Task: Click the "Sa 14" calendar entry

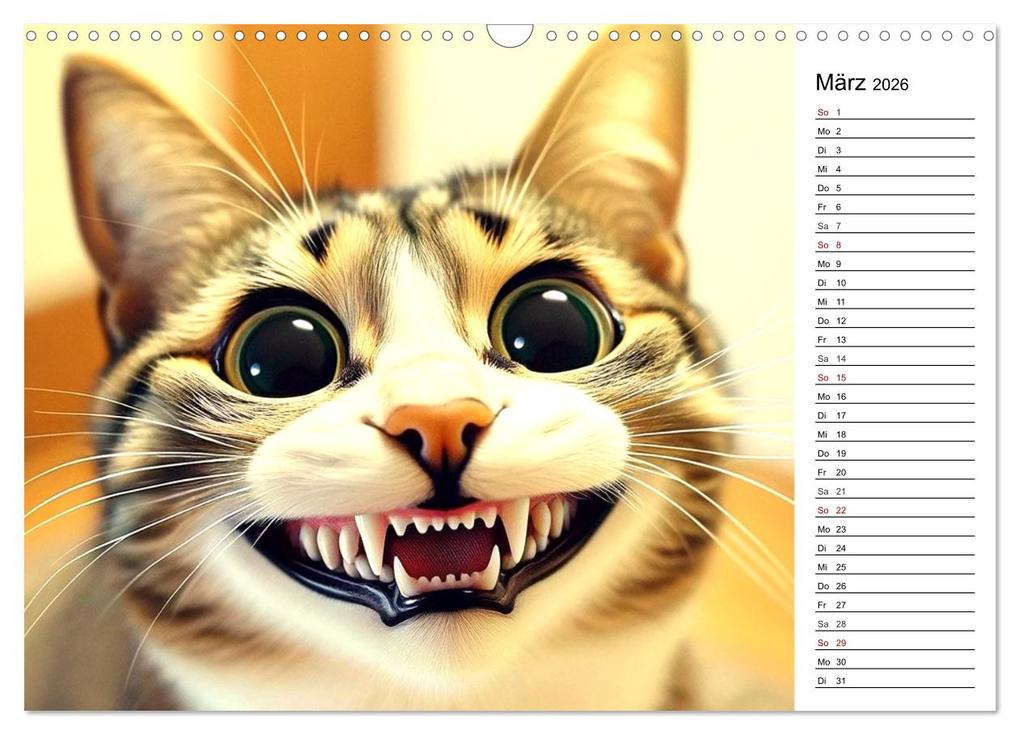Action: [894, 358]
